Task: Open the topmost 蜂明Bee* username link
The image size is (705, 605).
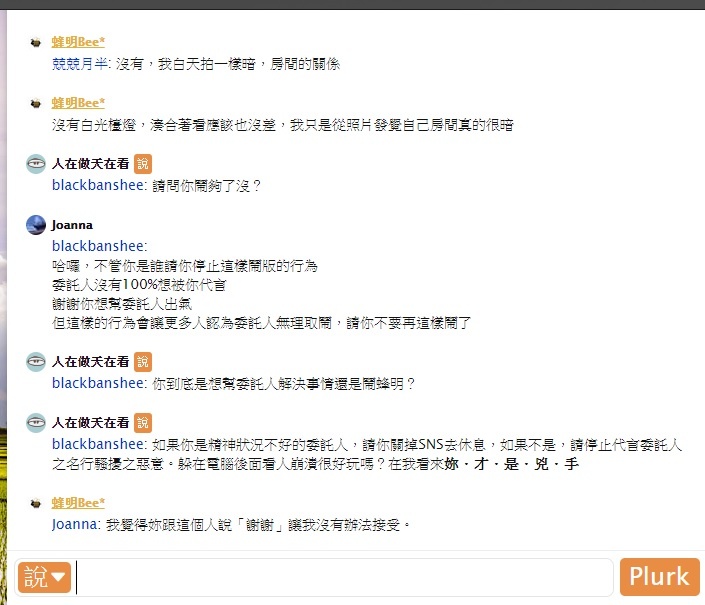Action: [x=78, y=42]
